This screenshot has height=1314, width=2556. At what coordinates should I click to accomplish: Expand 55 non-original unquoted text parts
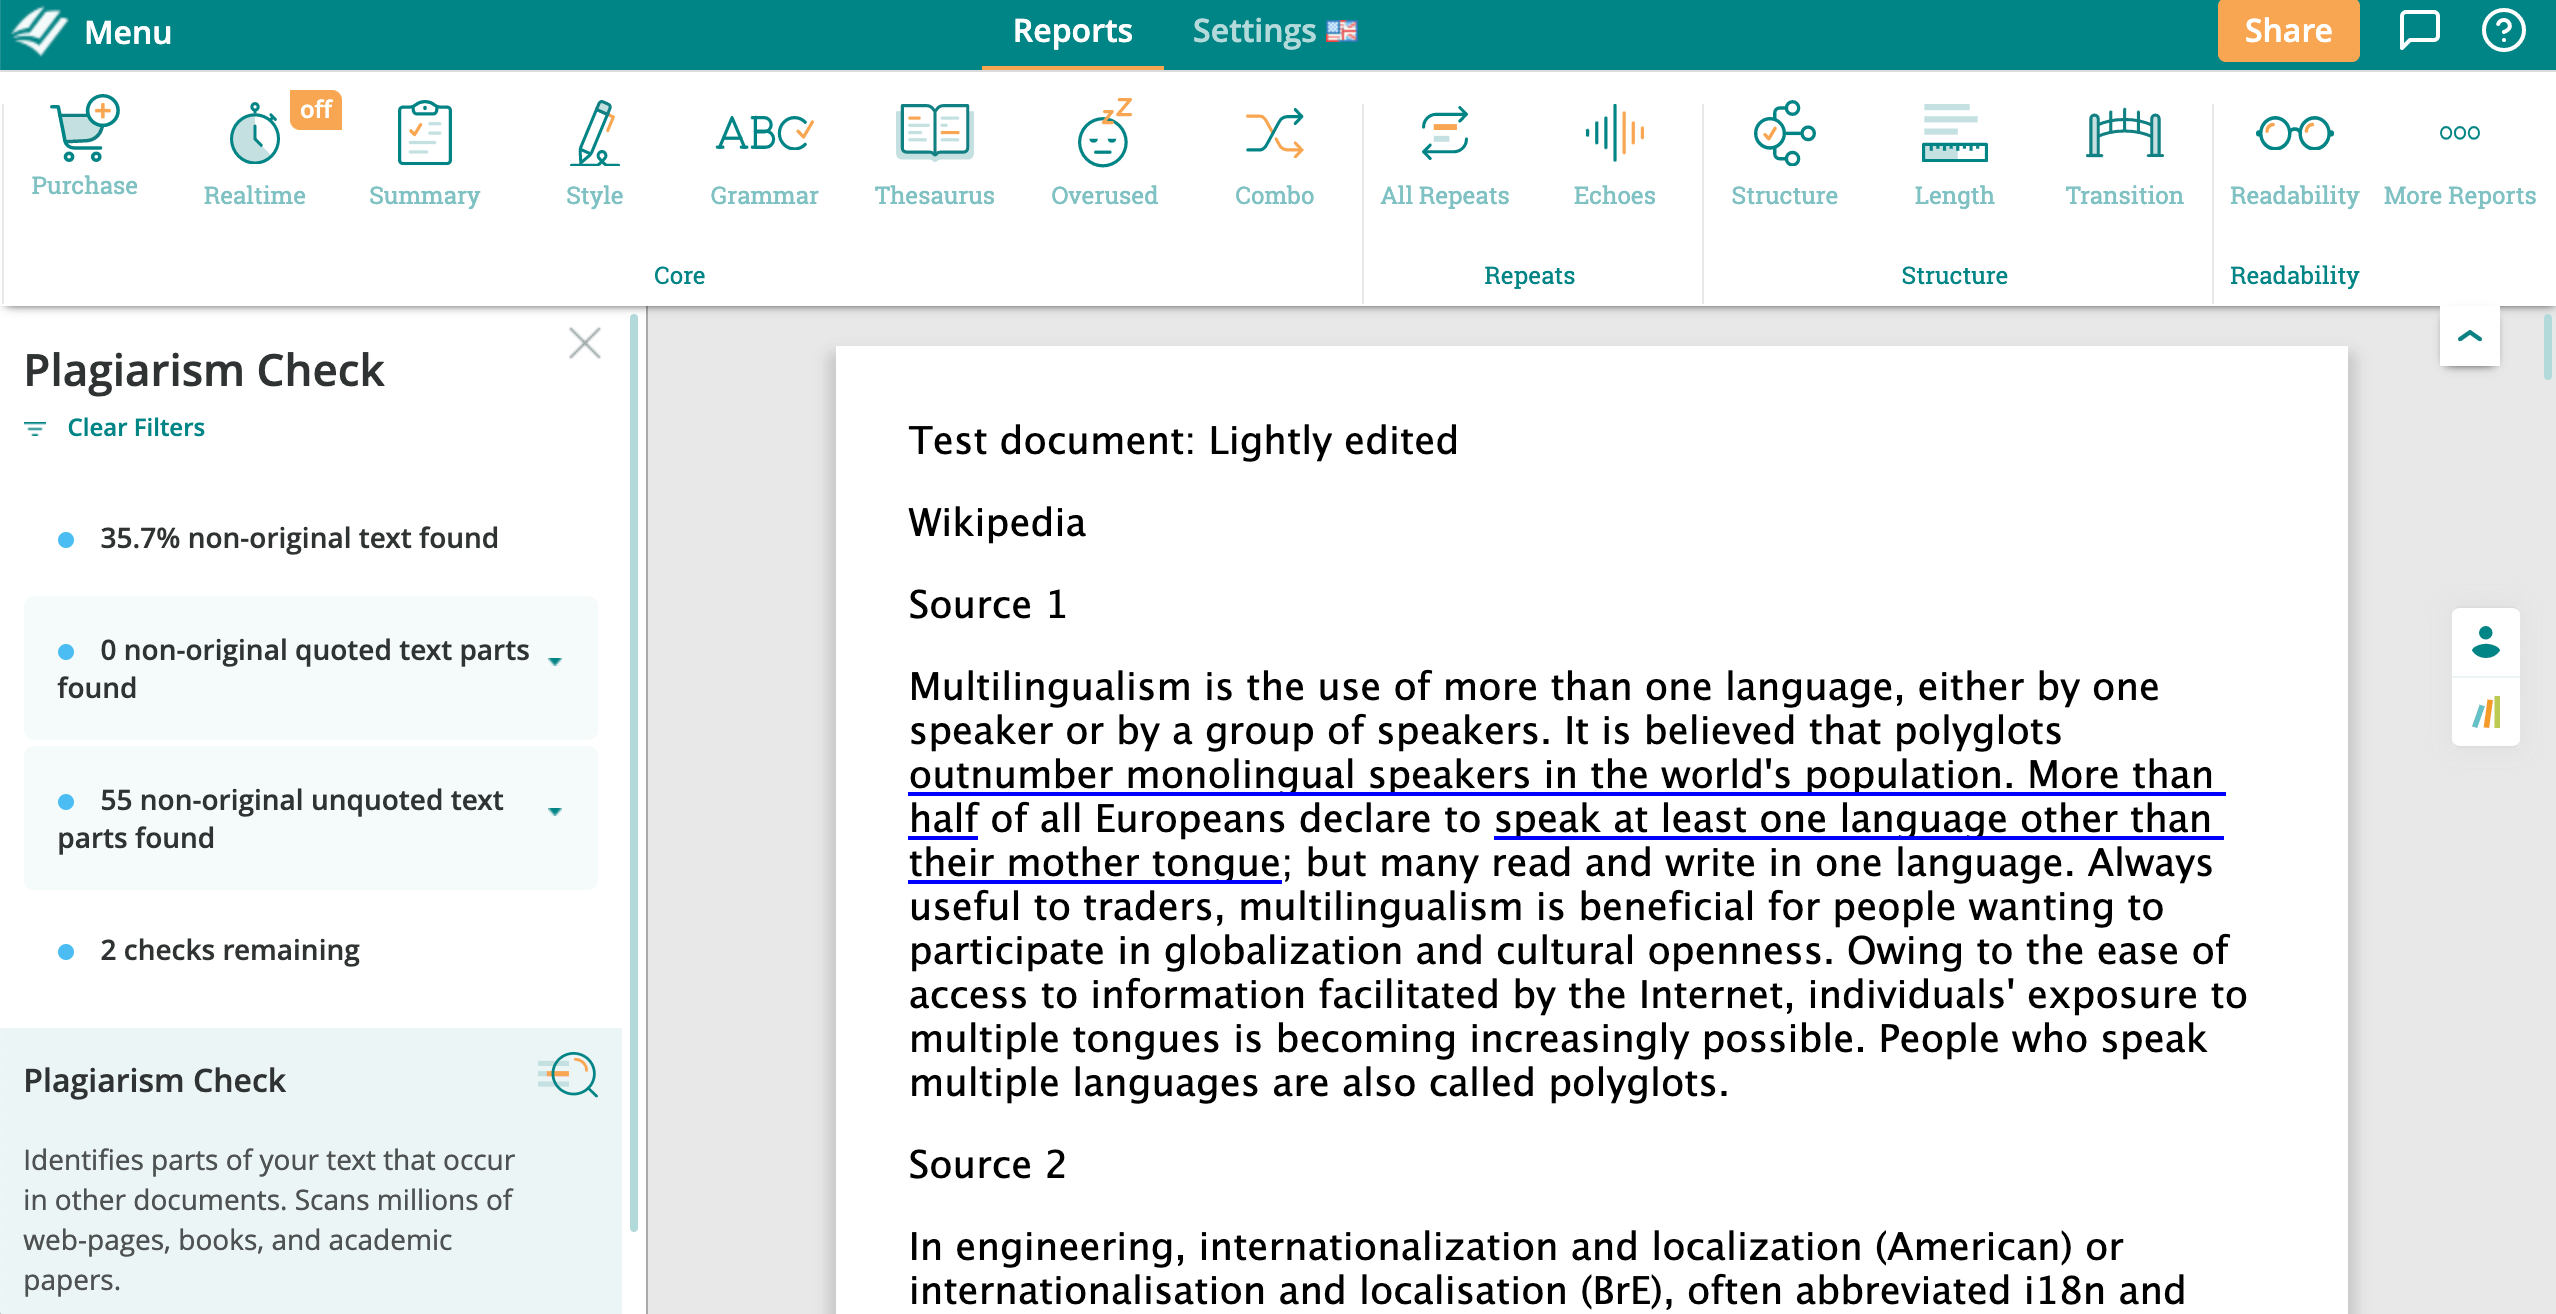[x=555, y=811]
